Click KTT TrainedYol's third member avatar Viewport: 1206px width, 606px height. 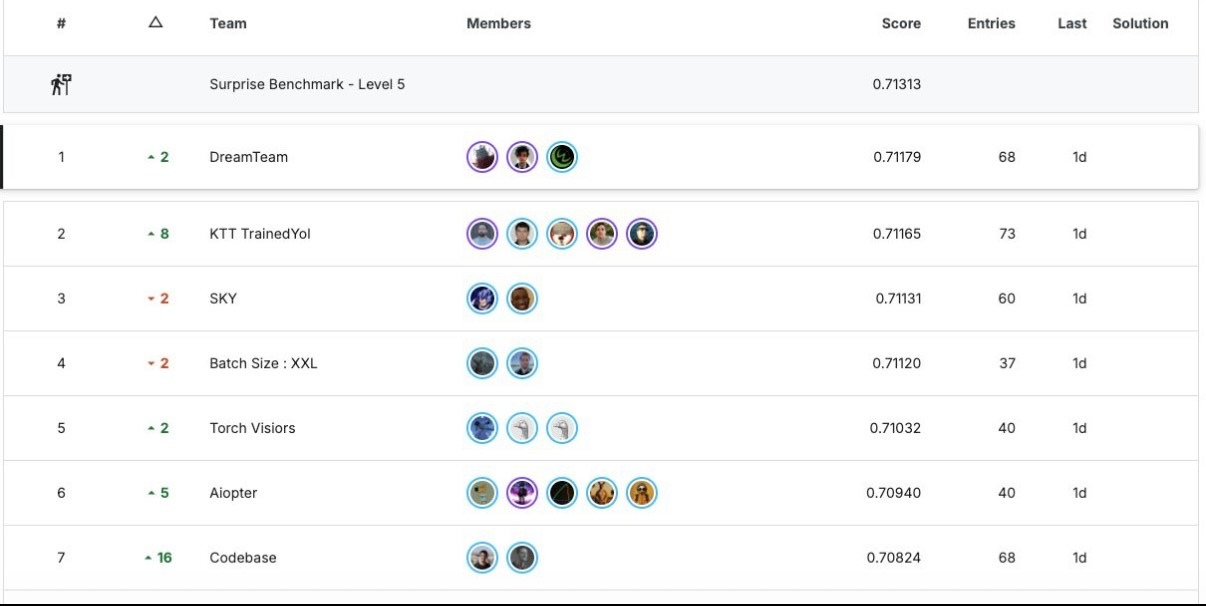click(562, 234)
